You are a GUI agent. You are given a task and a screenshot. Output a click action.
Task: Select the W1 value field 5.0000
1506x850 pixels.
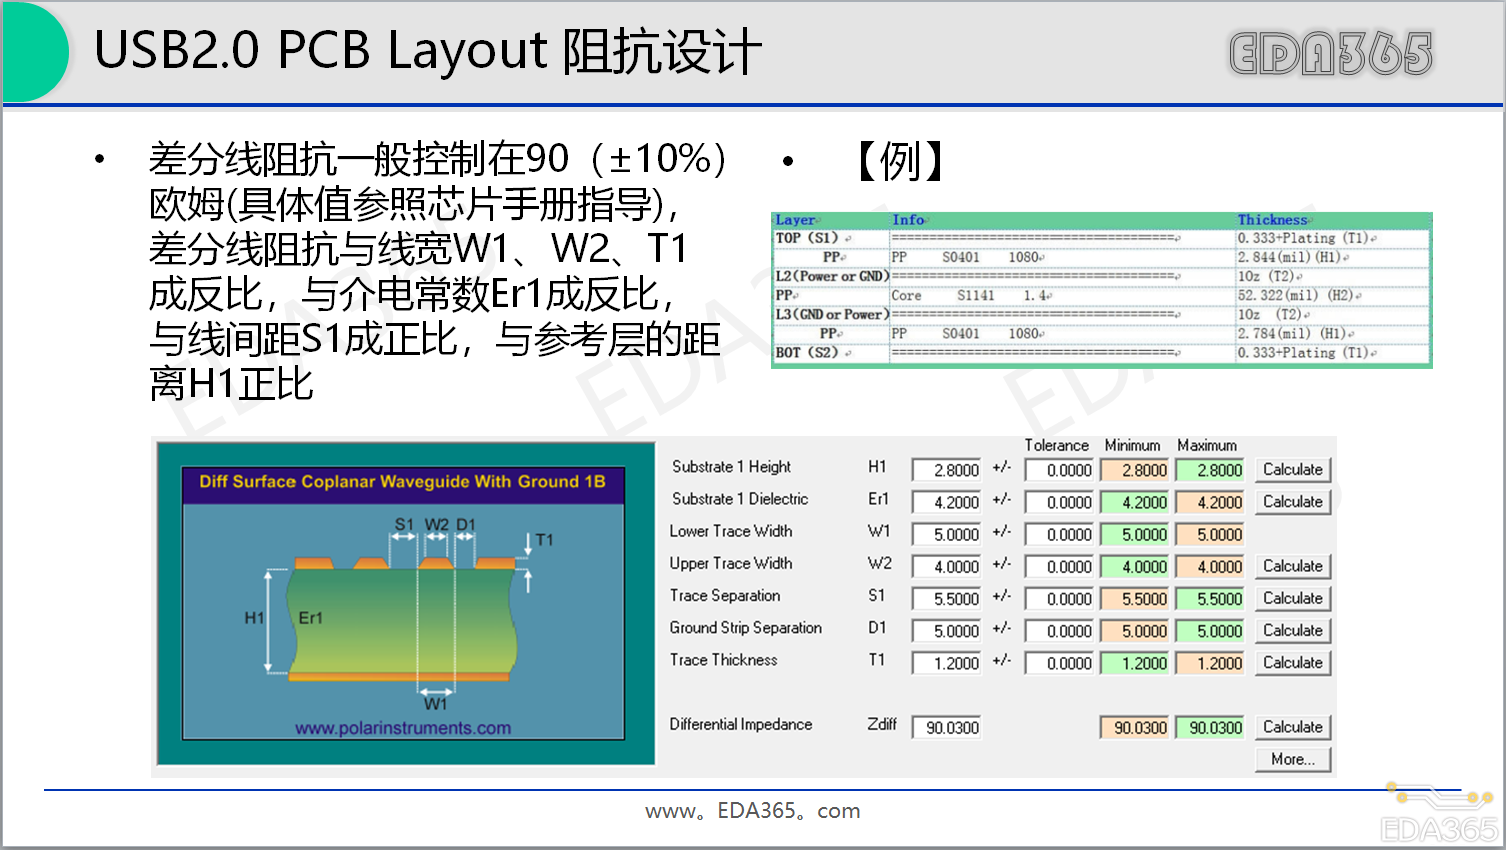tap(946, 534)
